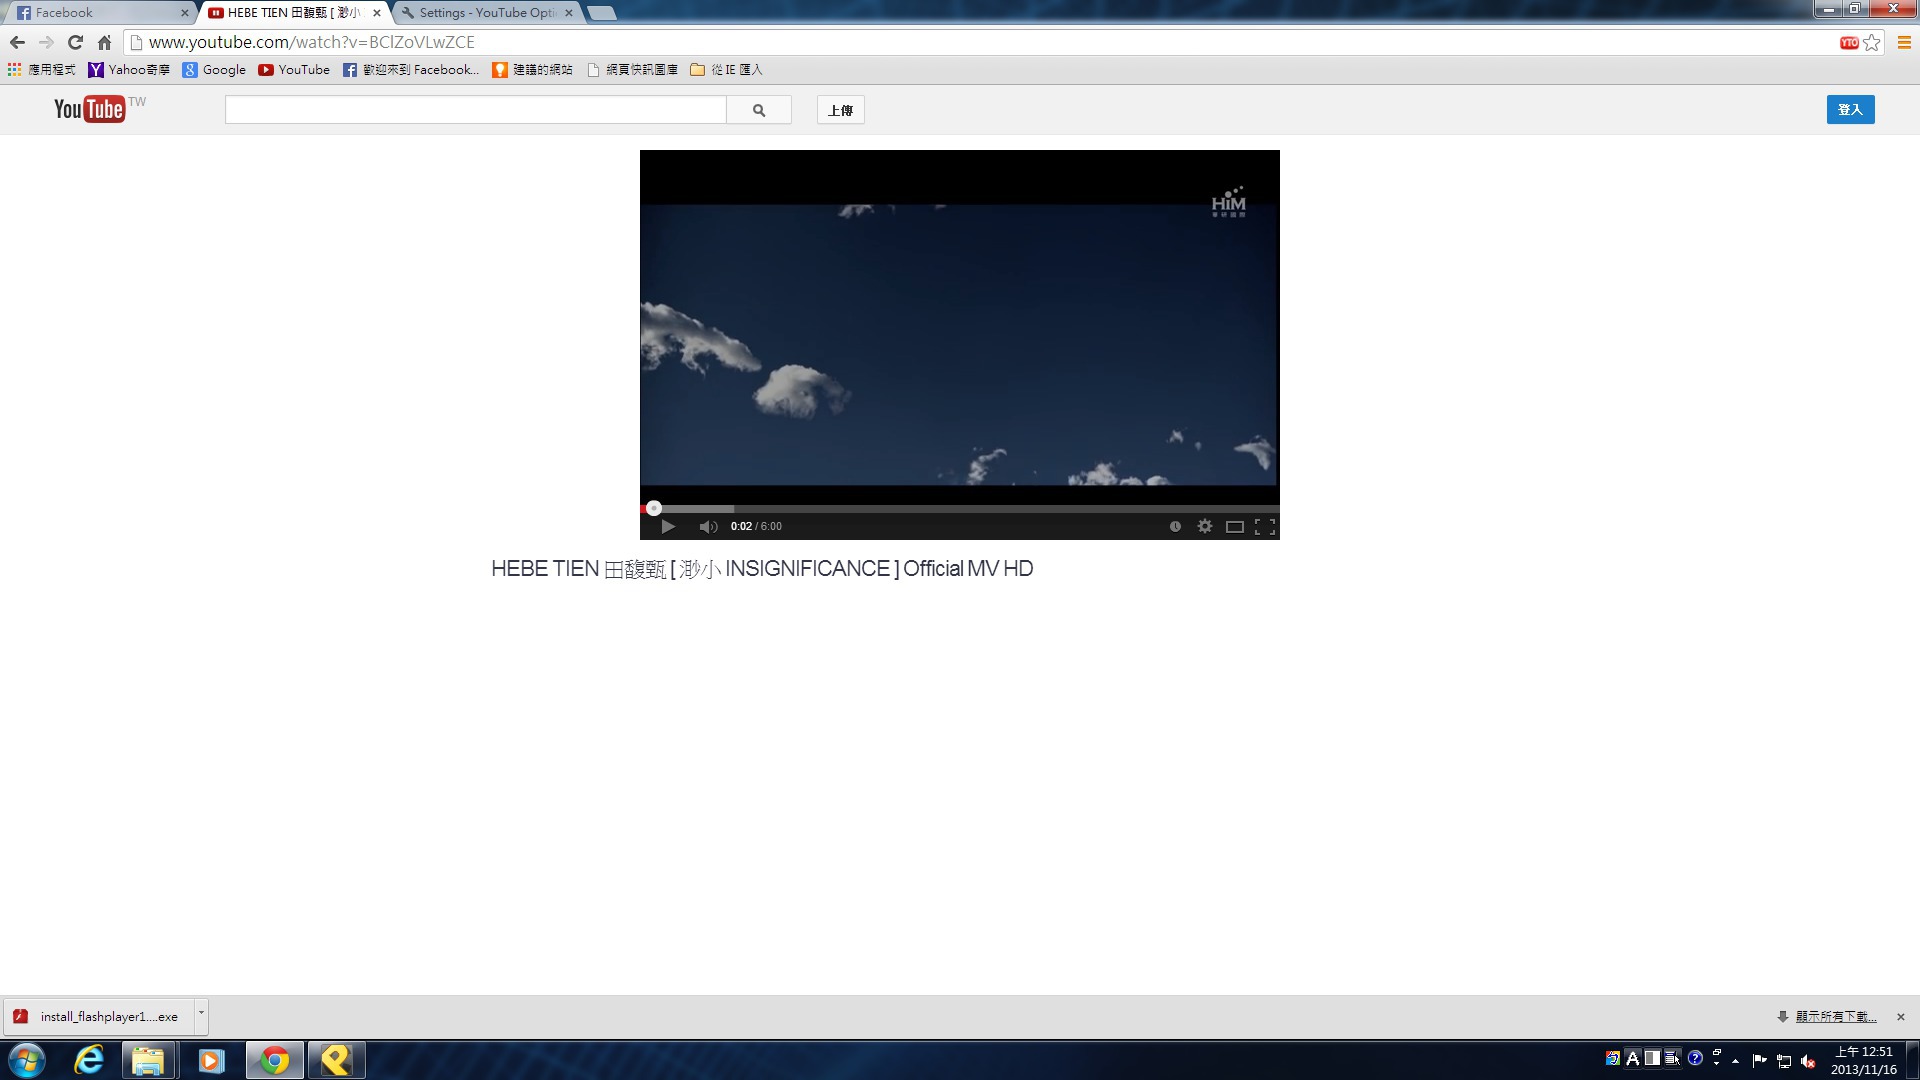Screen dimensions: 1920x1080
Task: Open the system clock and date
Action: (x=1864, y=1060)
